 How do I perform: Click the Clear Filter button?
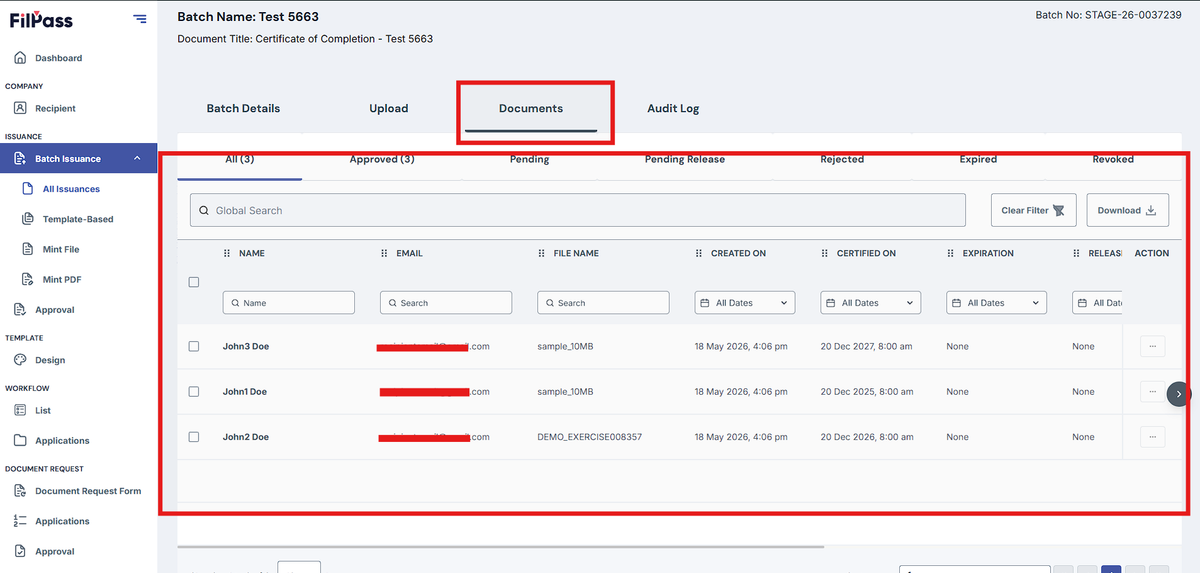1033,210
